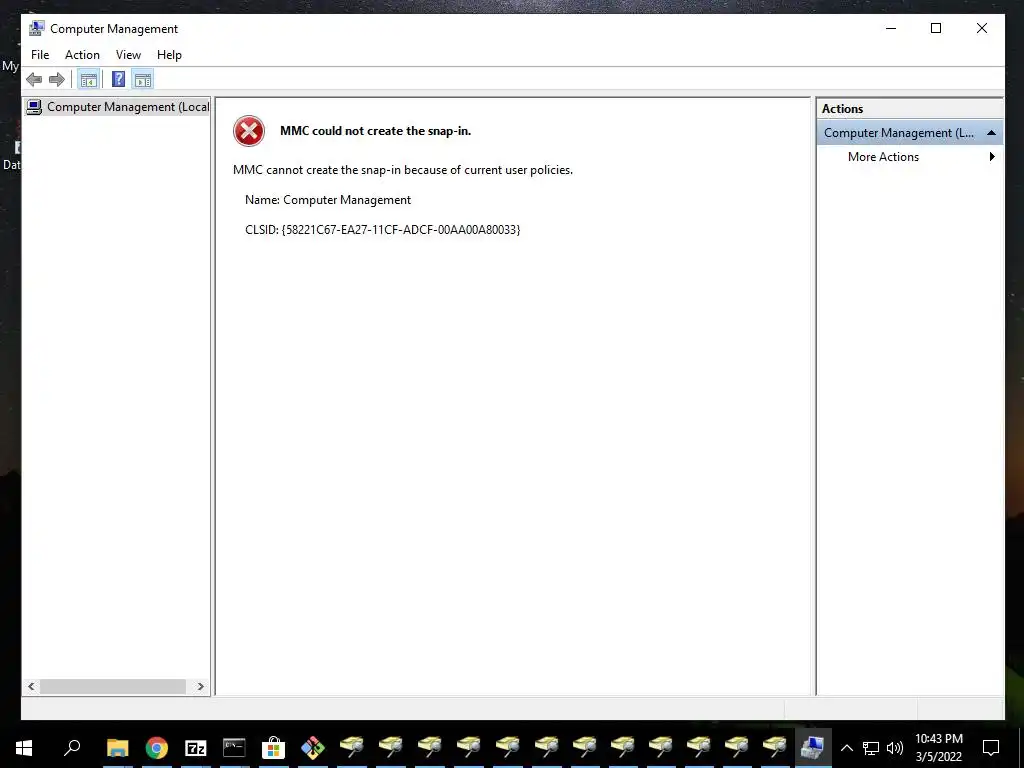Click the Forward arrow in the toolbar
Image resolution: width=1024 pixels, height=768 pixels.
coord(57,80)
